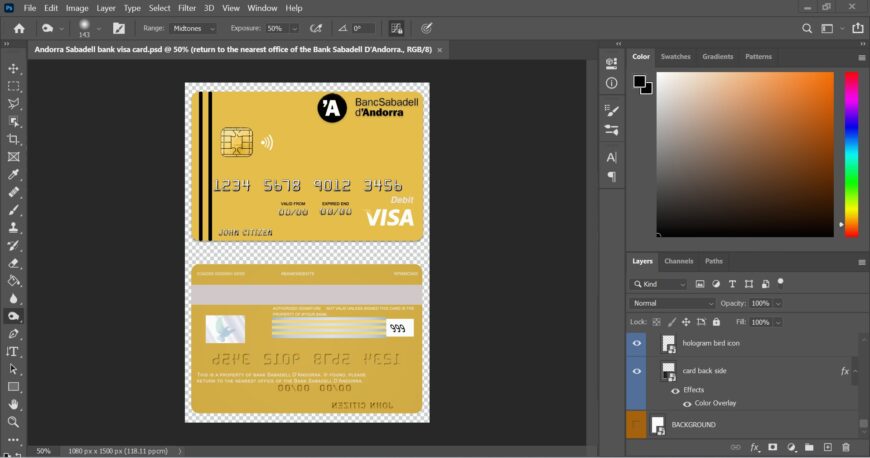The width and height of the screenshot is (870, 458).
Task: Toggle pressure for size icon
Action: [x=426, y=28]
